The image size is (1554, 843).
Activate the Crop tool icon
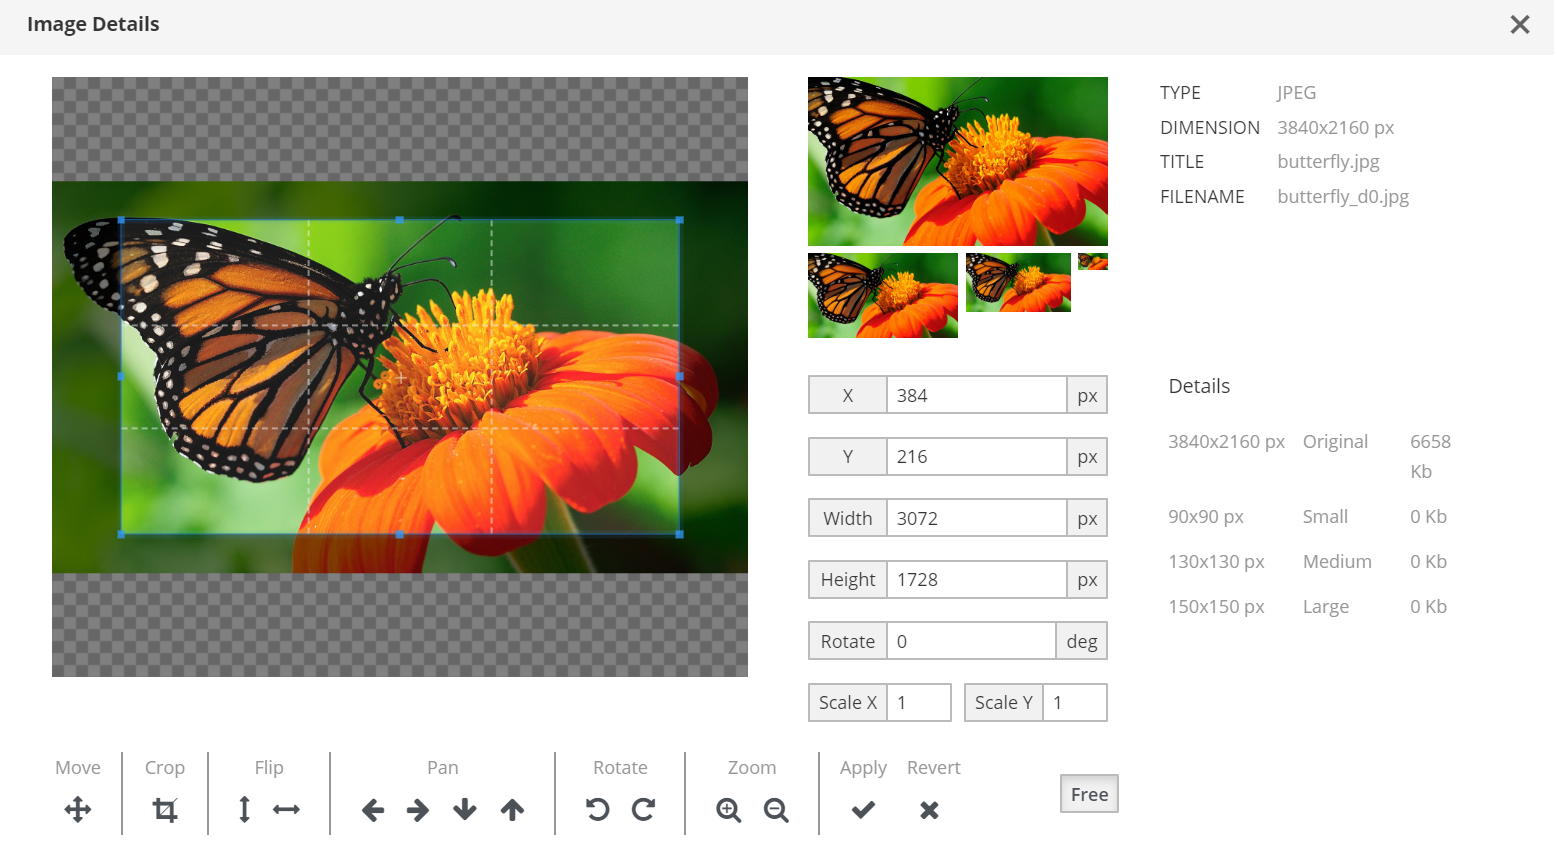tap(165, 810)
